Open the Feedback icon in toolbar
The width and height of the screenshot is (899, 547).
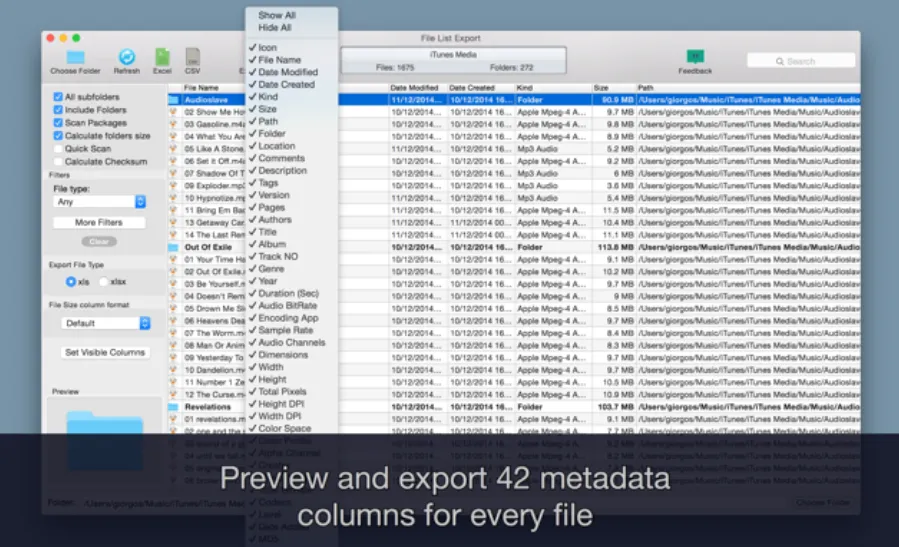695,56
